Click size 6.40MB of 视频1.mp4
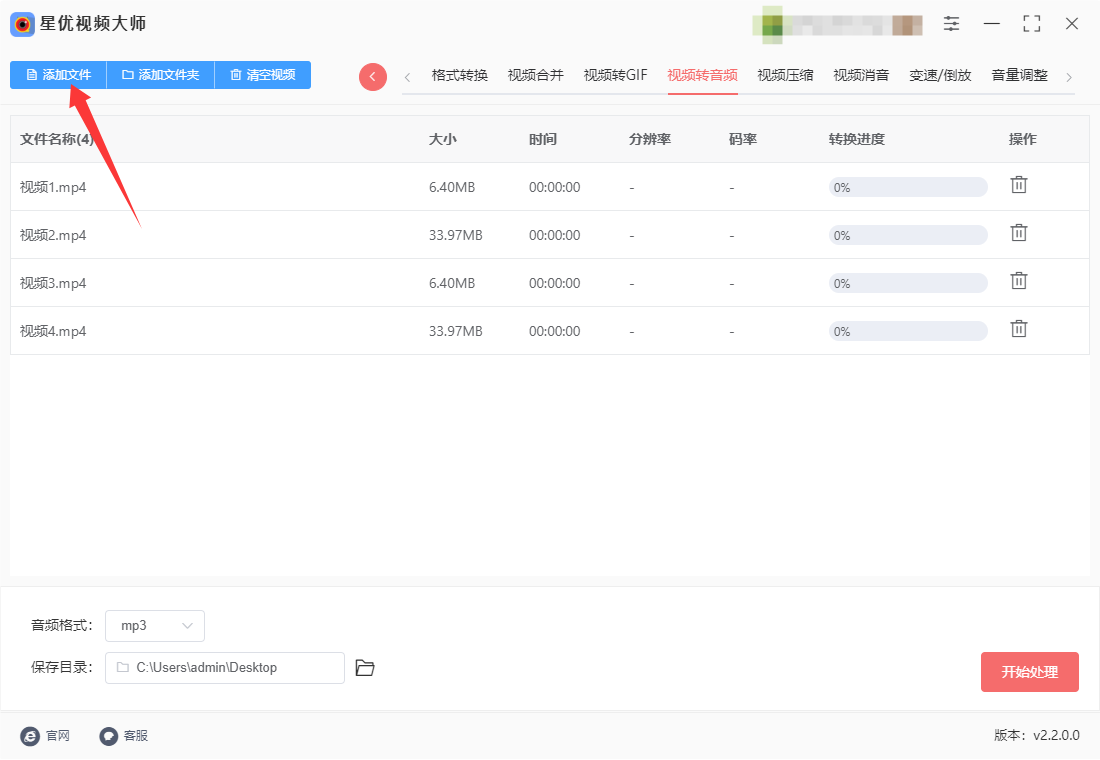The height and width of the screenshot is (760, 1100). click(452, 187)
